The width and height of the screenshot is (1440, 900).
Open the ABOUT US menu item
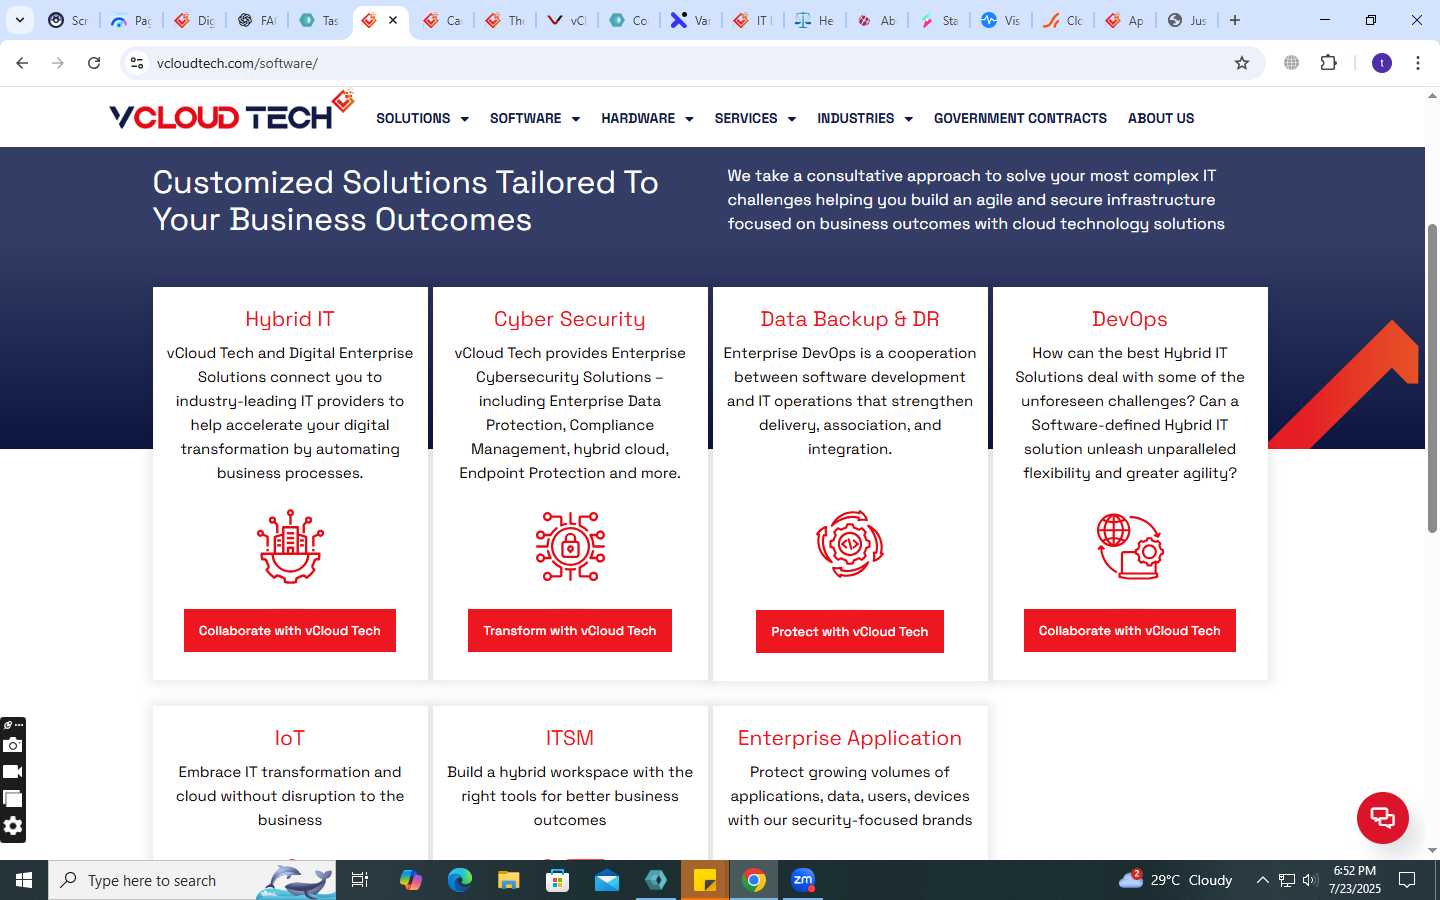(x=1161, y=118)
